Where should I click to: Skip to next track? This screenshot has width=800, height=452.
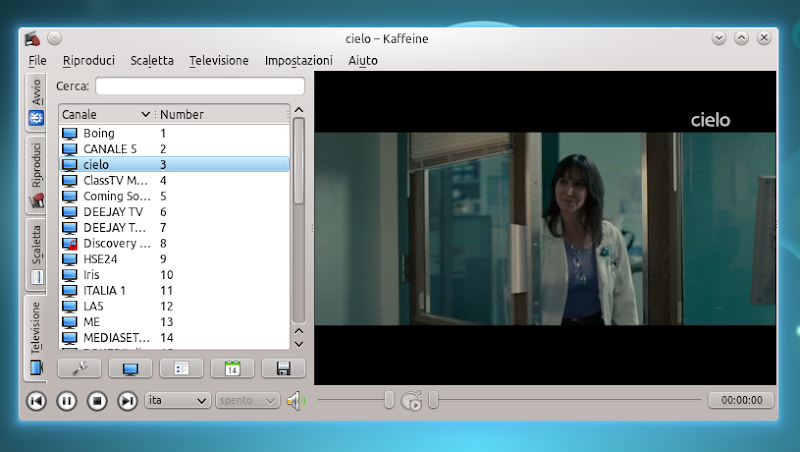click(x=128, y=401)
